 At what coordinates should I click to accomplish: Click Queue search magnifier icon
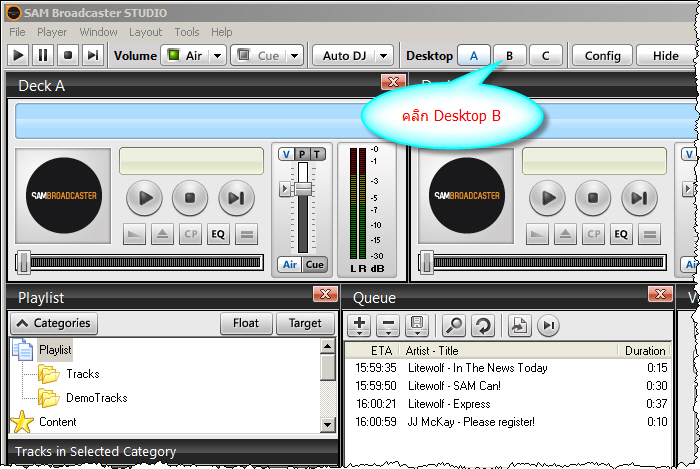[454, 325]
